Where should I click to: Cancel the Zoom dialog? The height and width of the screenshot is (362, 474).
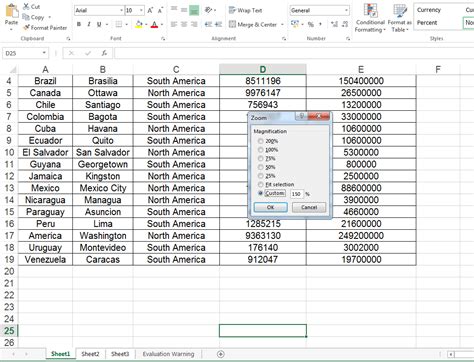(309, 207)
